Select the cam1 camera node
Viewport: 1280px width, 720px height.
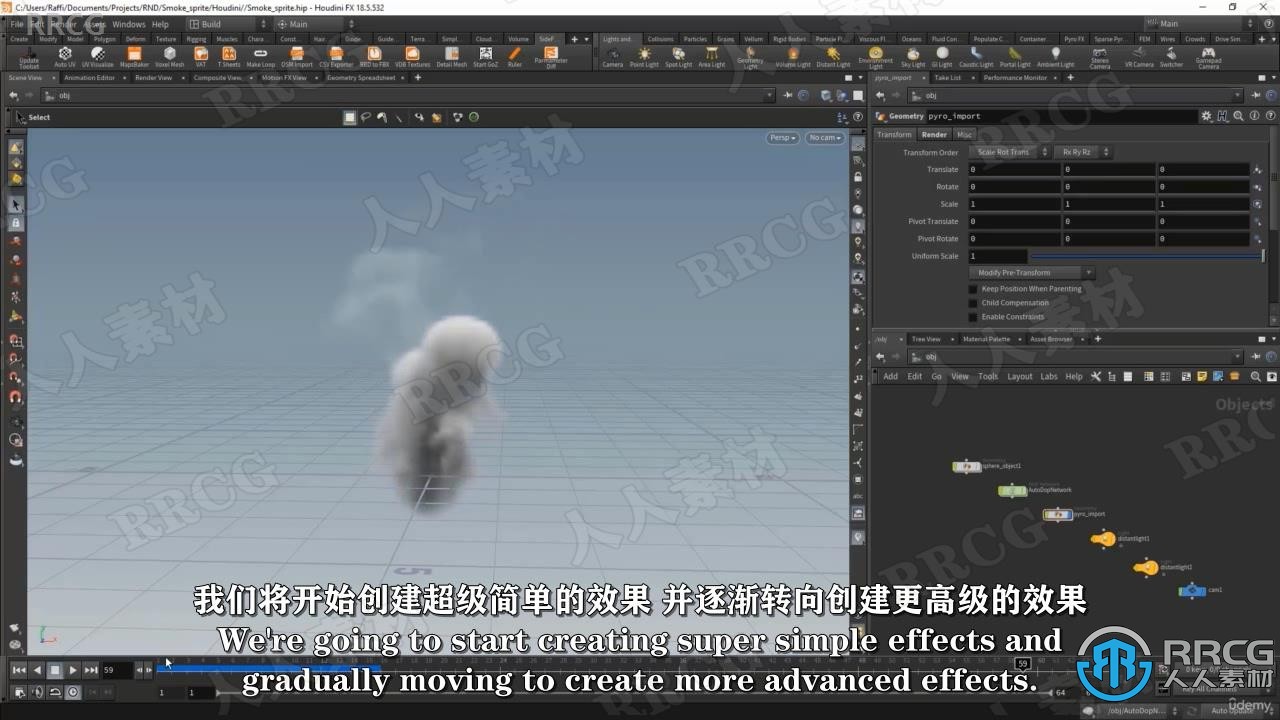(1191, 591)
